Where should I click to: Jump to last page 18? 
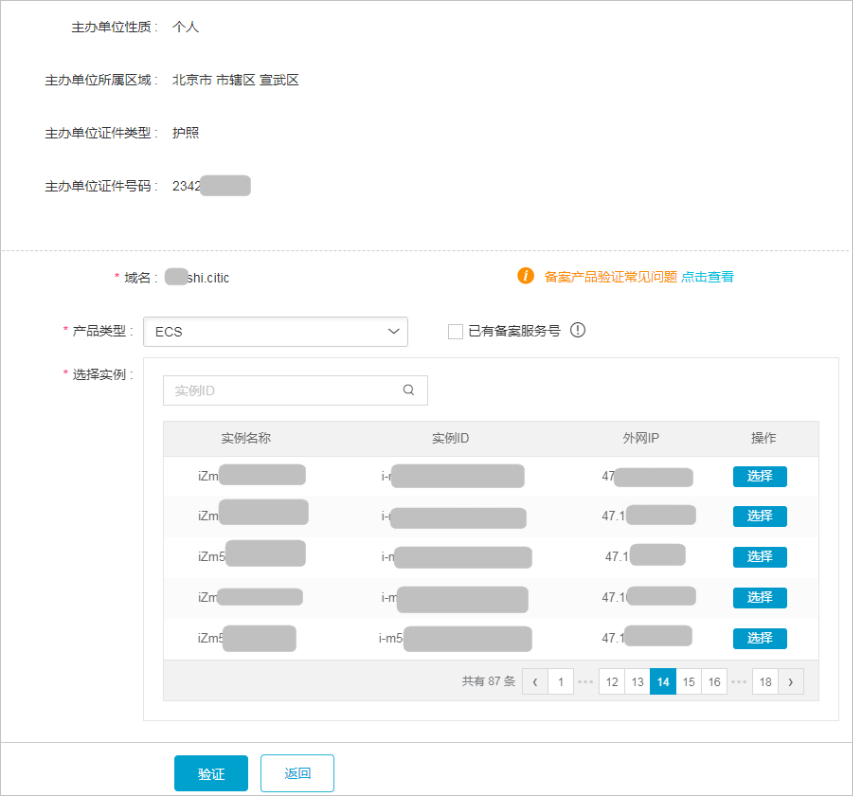coord(765,682)
